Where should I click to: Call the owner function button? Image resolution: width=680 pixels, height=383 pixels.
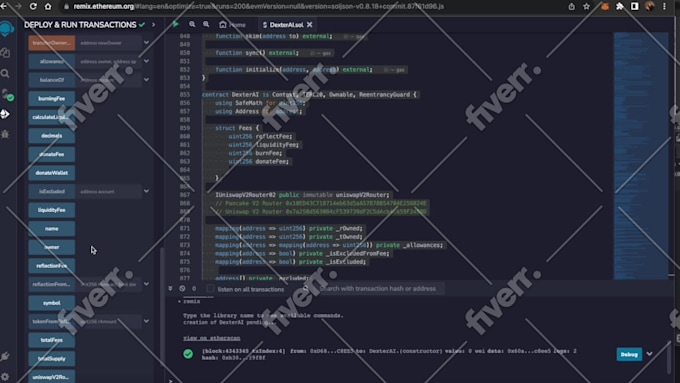coord(52,247)
